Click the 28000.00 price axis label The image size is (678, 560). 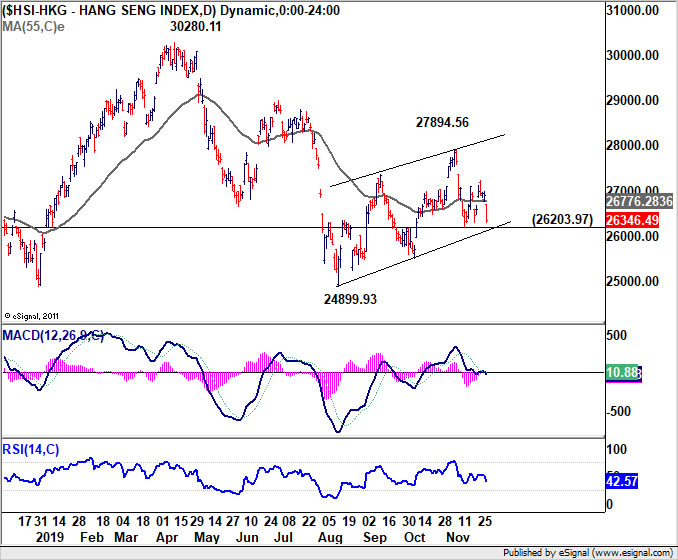633,145
